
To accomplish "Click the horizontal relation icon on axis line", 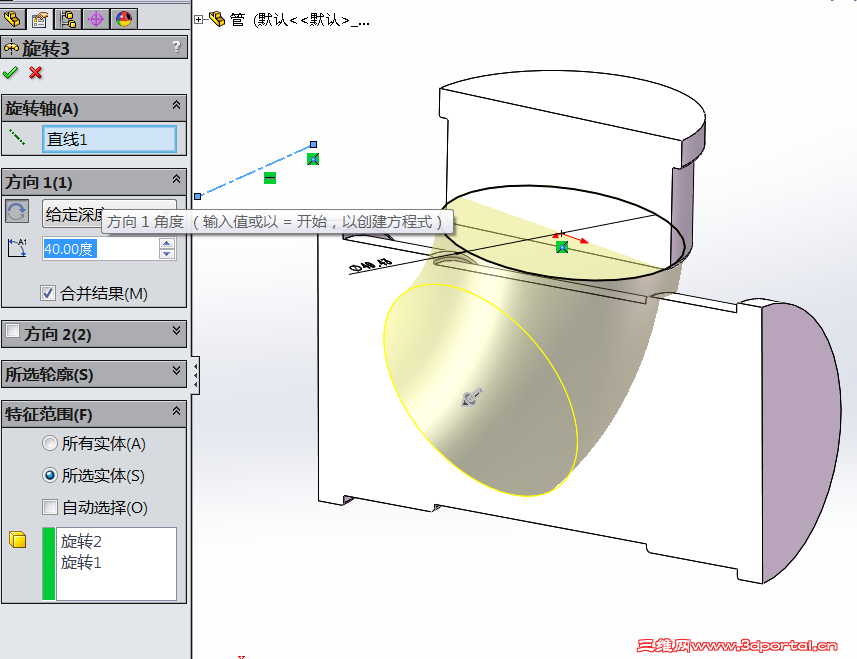I will pyautogui.click(x=270, y=178).
